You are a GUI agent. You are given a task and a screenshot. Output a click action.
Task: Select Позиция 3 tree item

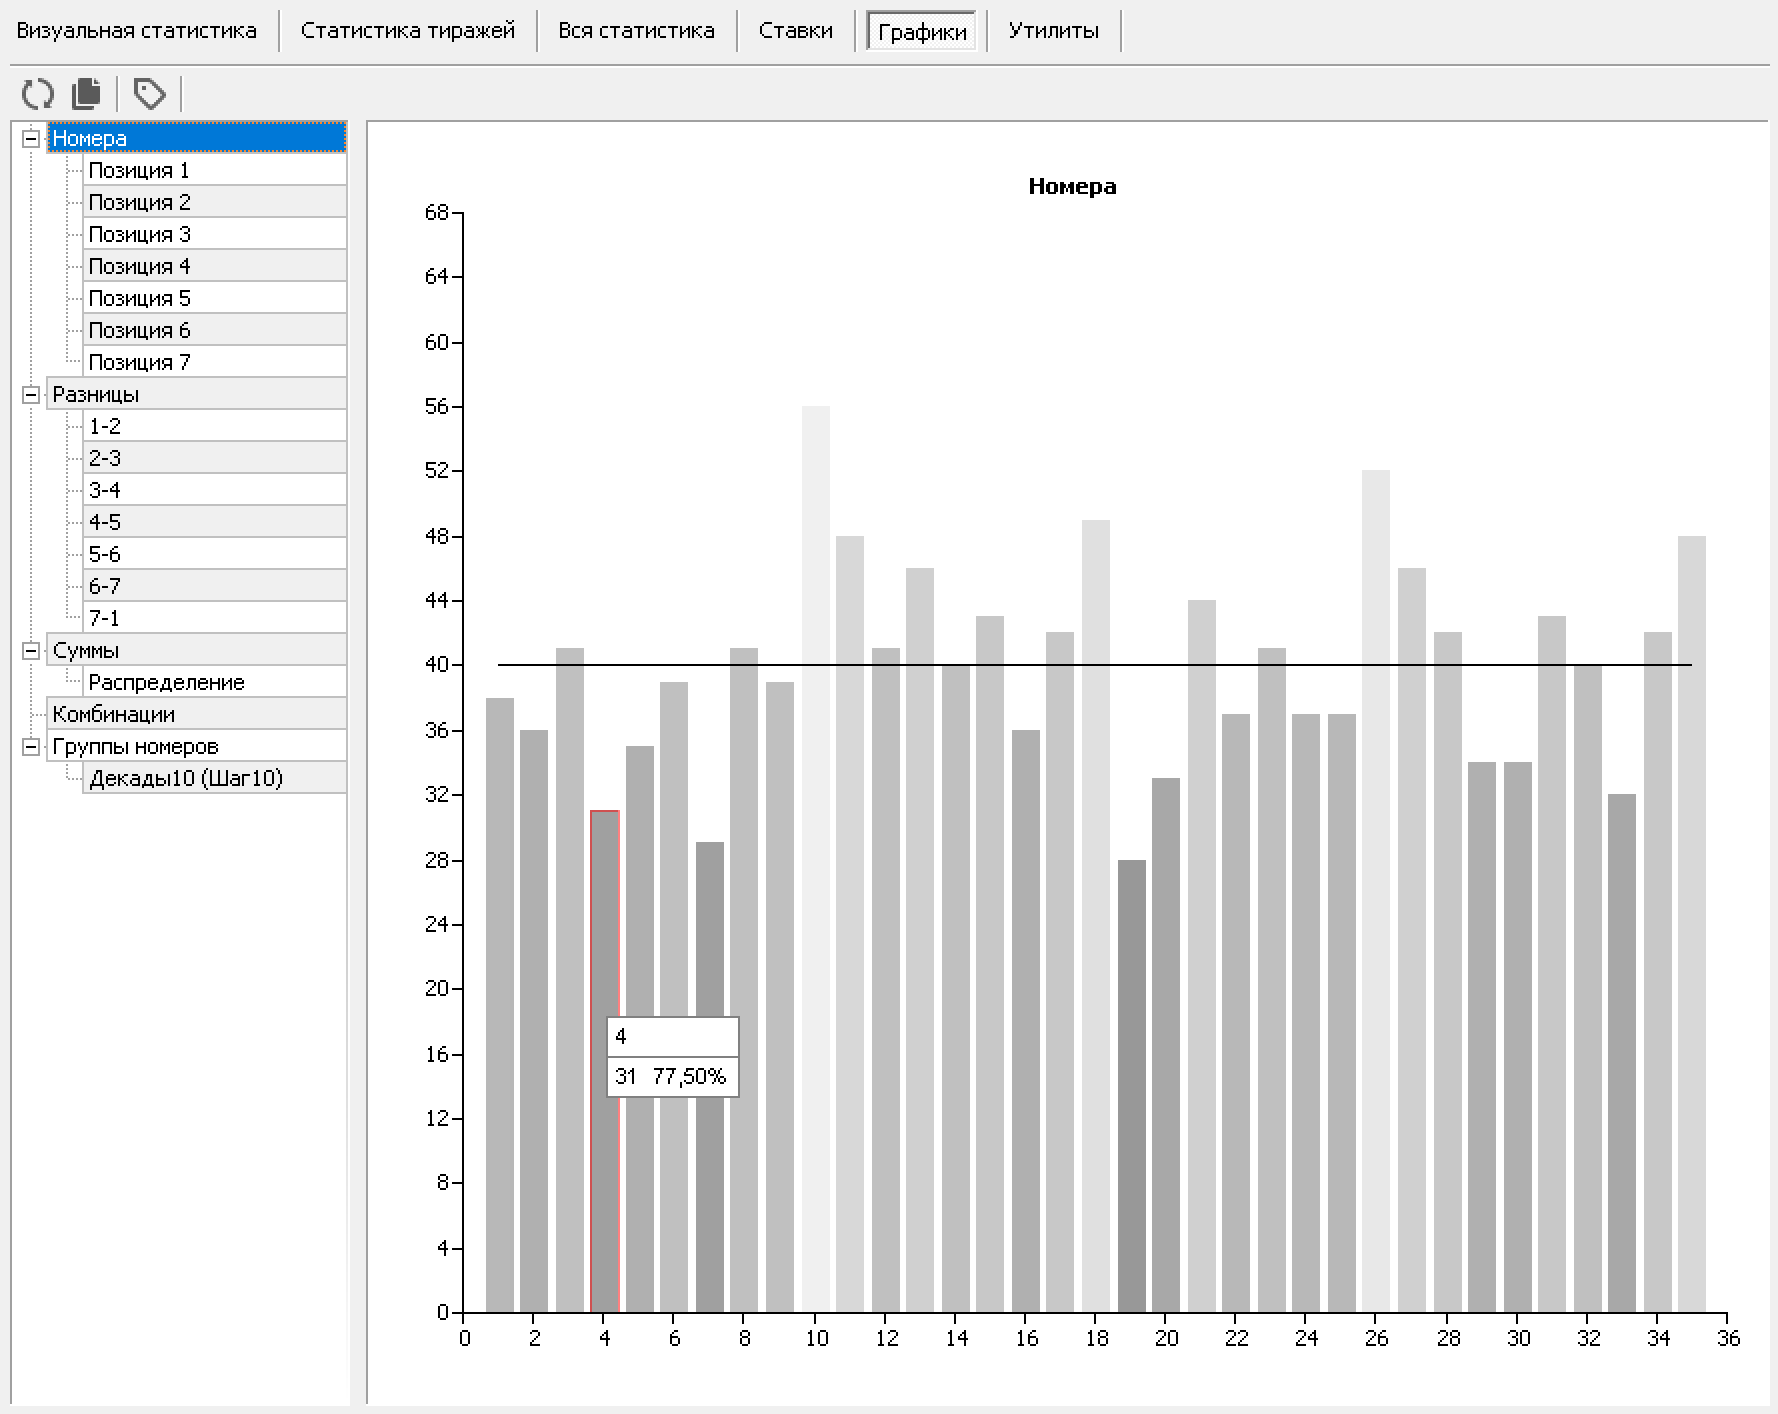(x=215, y=234)
